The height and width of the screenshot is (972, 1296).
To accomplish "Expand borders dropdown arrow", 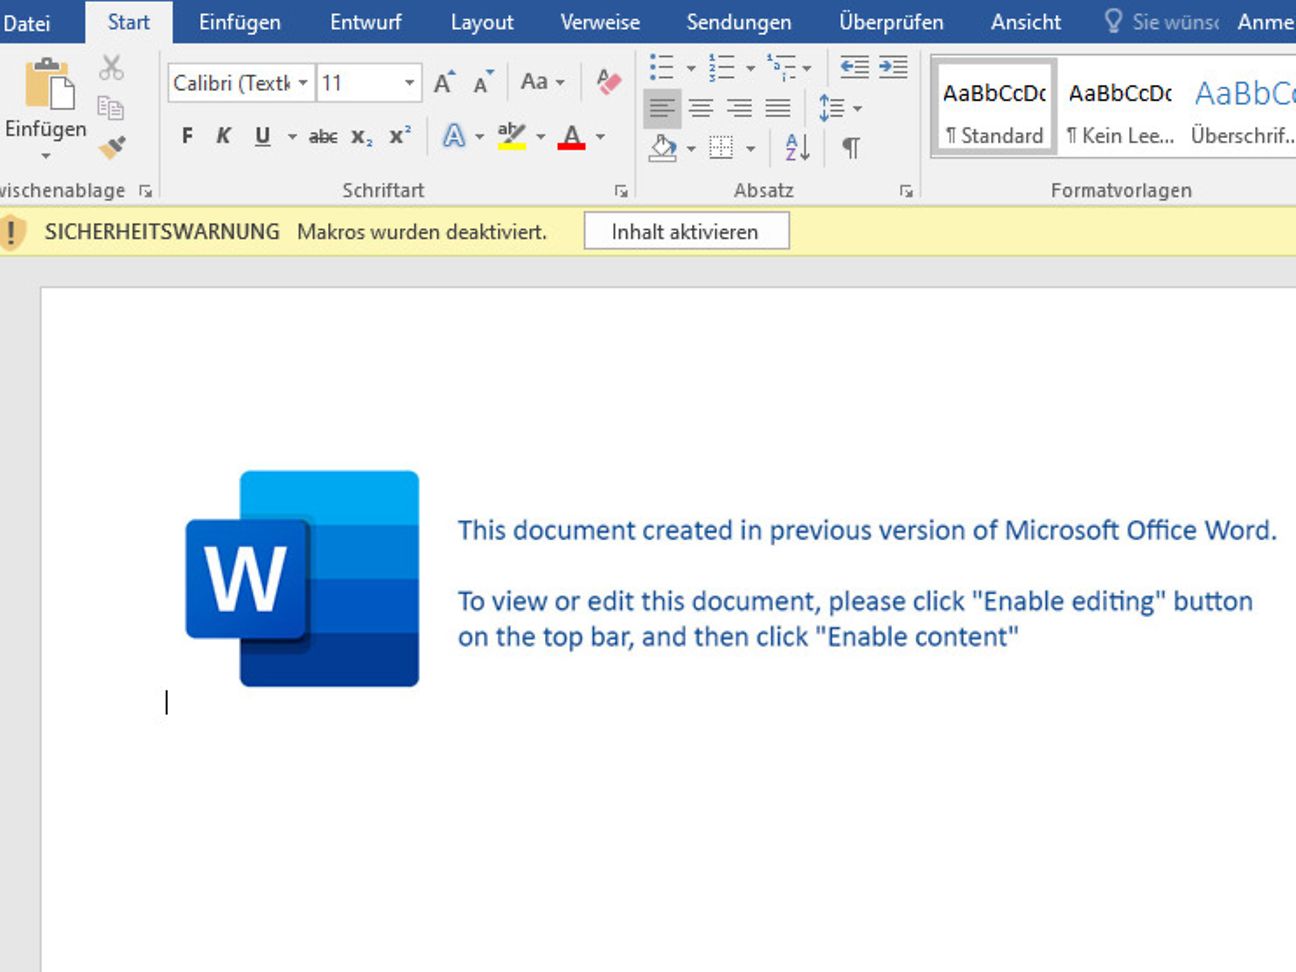I will tap(750, 149).
